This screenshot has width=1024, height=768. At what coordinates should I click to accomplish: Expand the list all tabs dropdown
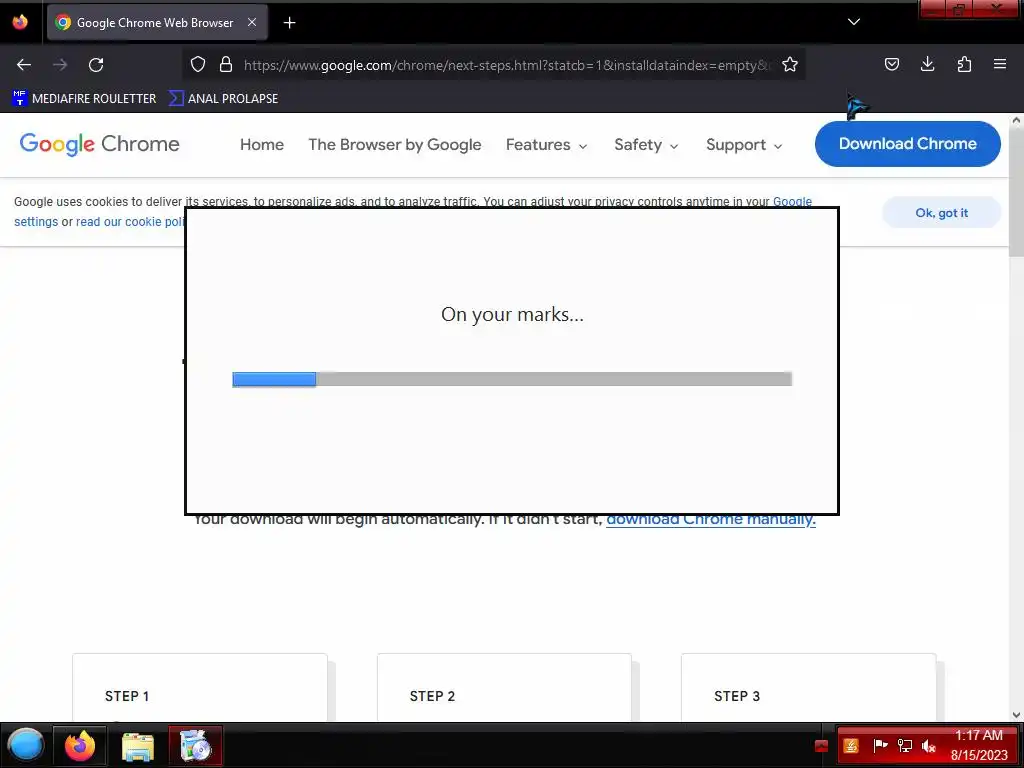click(854, 22)
